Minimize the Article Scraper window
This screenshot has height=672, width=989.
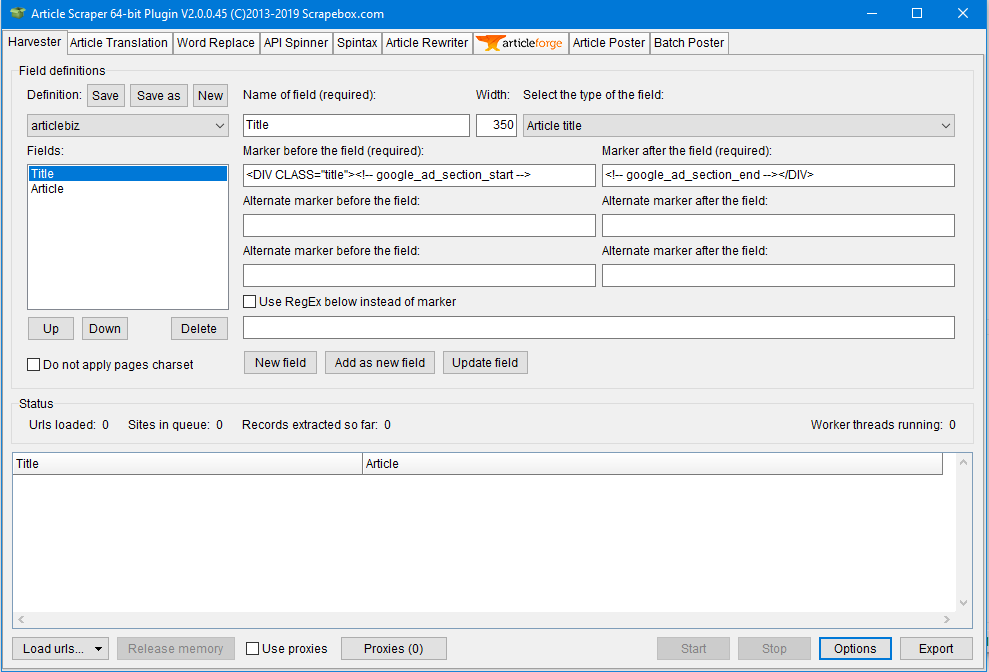point(872,13)
